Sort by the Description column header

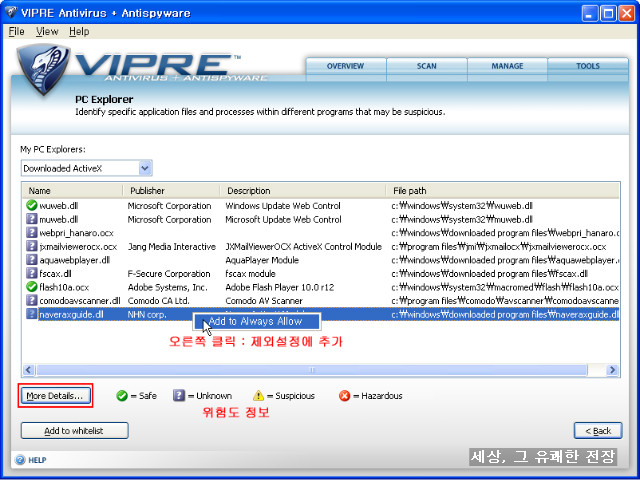point(303,191)
